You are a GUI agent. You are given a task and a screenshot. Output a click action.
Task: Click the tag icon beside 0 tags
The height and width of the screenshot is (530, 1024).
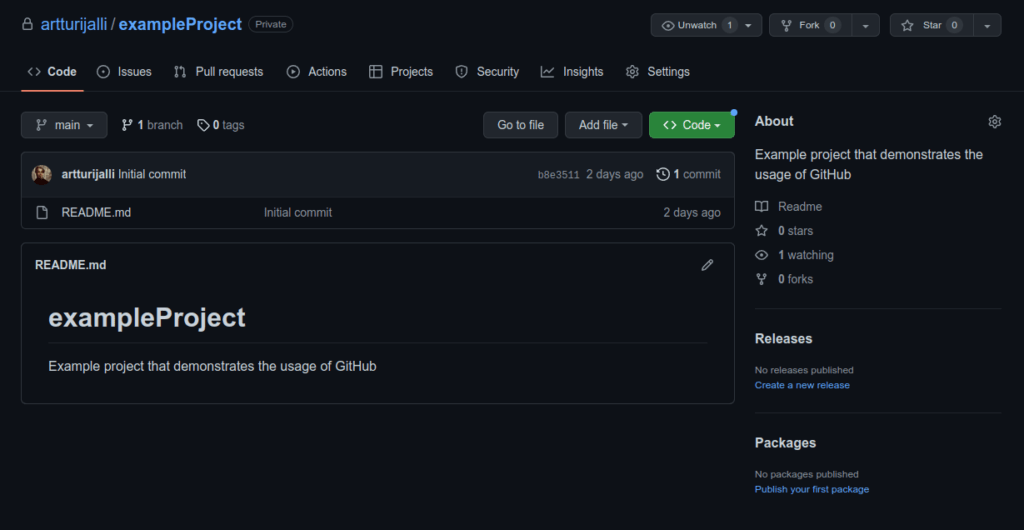pyautogui.click(x=204, y=125)
